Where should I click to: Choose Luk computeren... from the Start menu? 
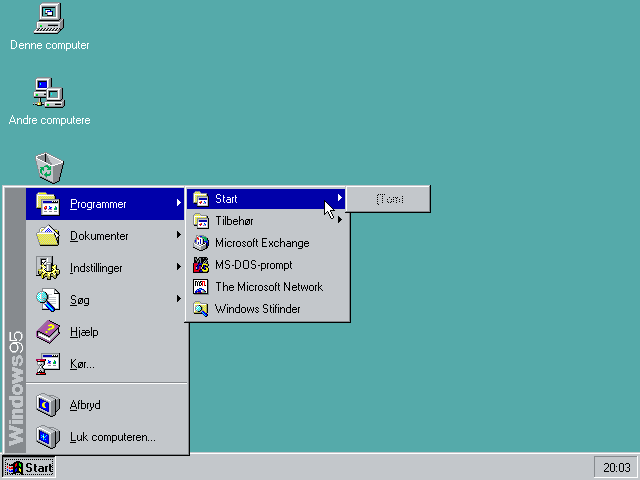coord(105,437)
